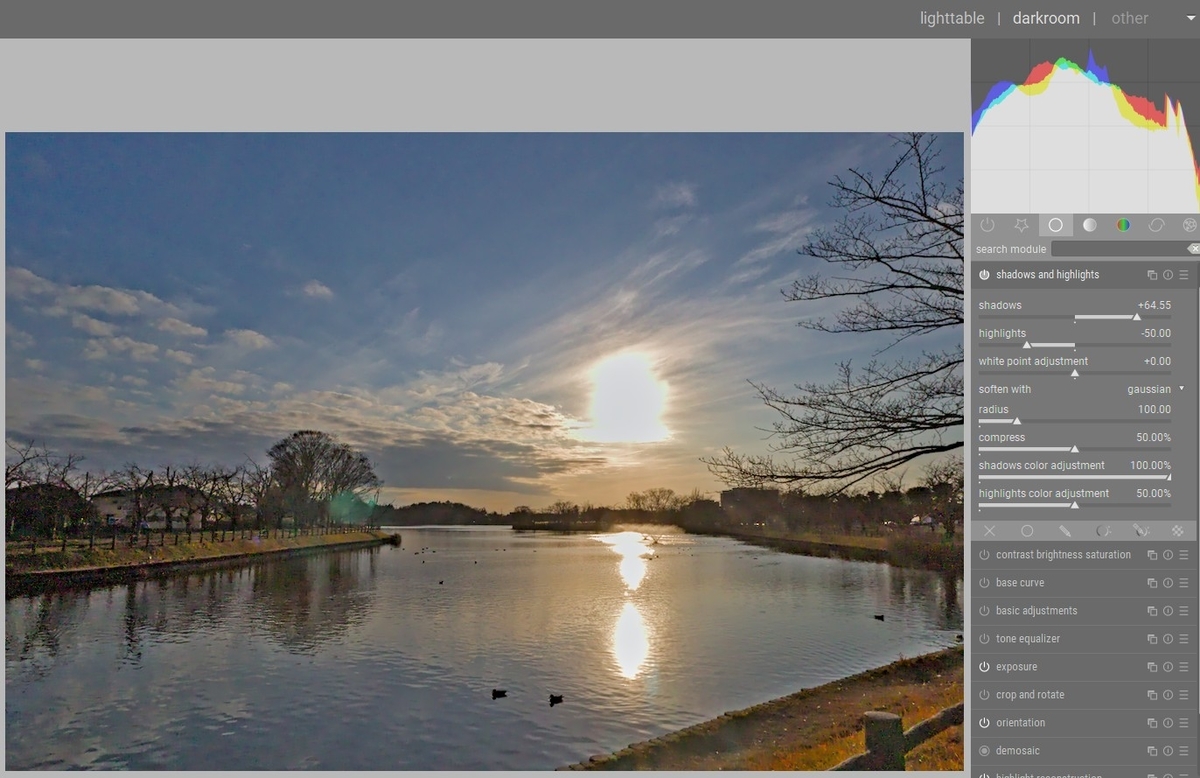This screenshot has width=1200, height=778.
Task: Open multi-instance menu for crop and rotate
Action: (x=1152, y=695)
